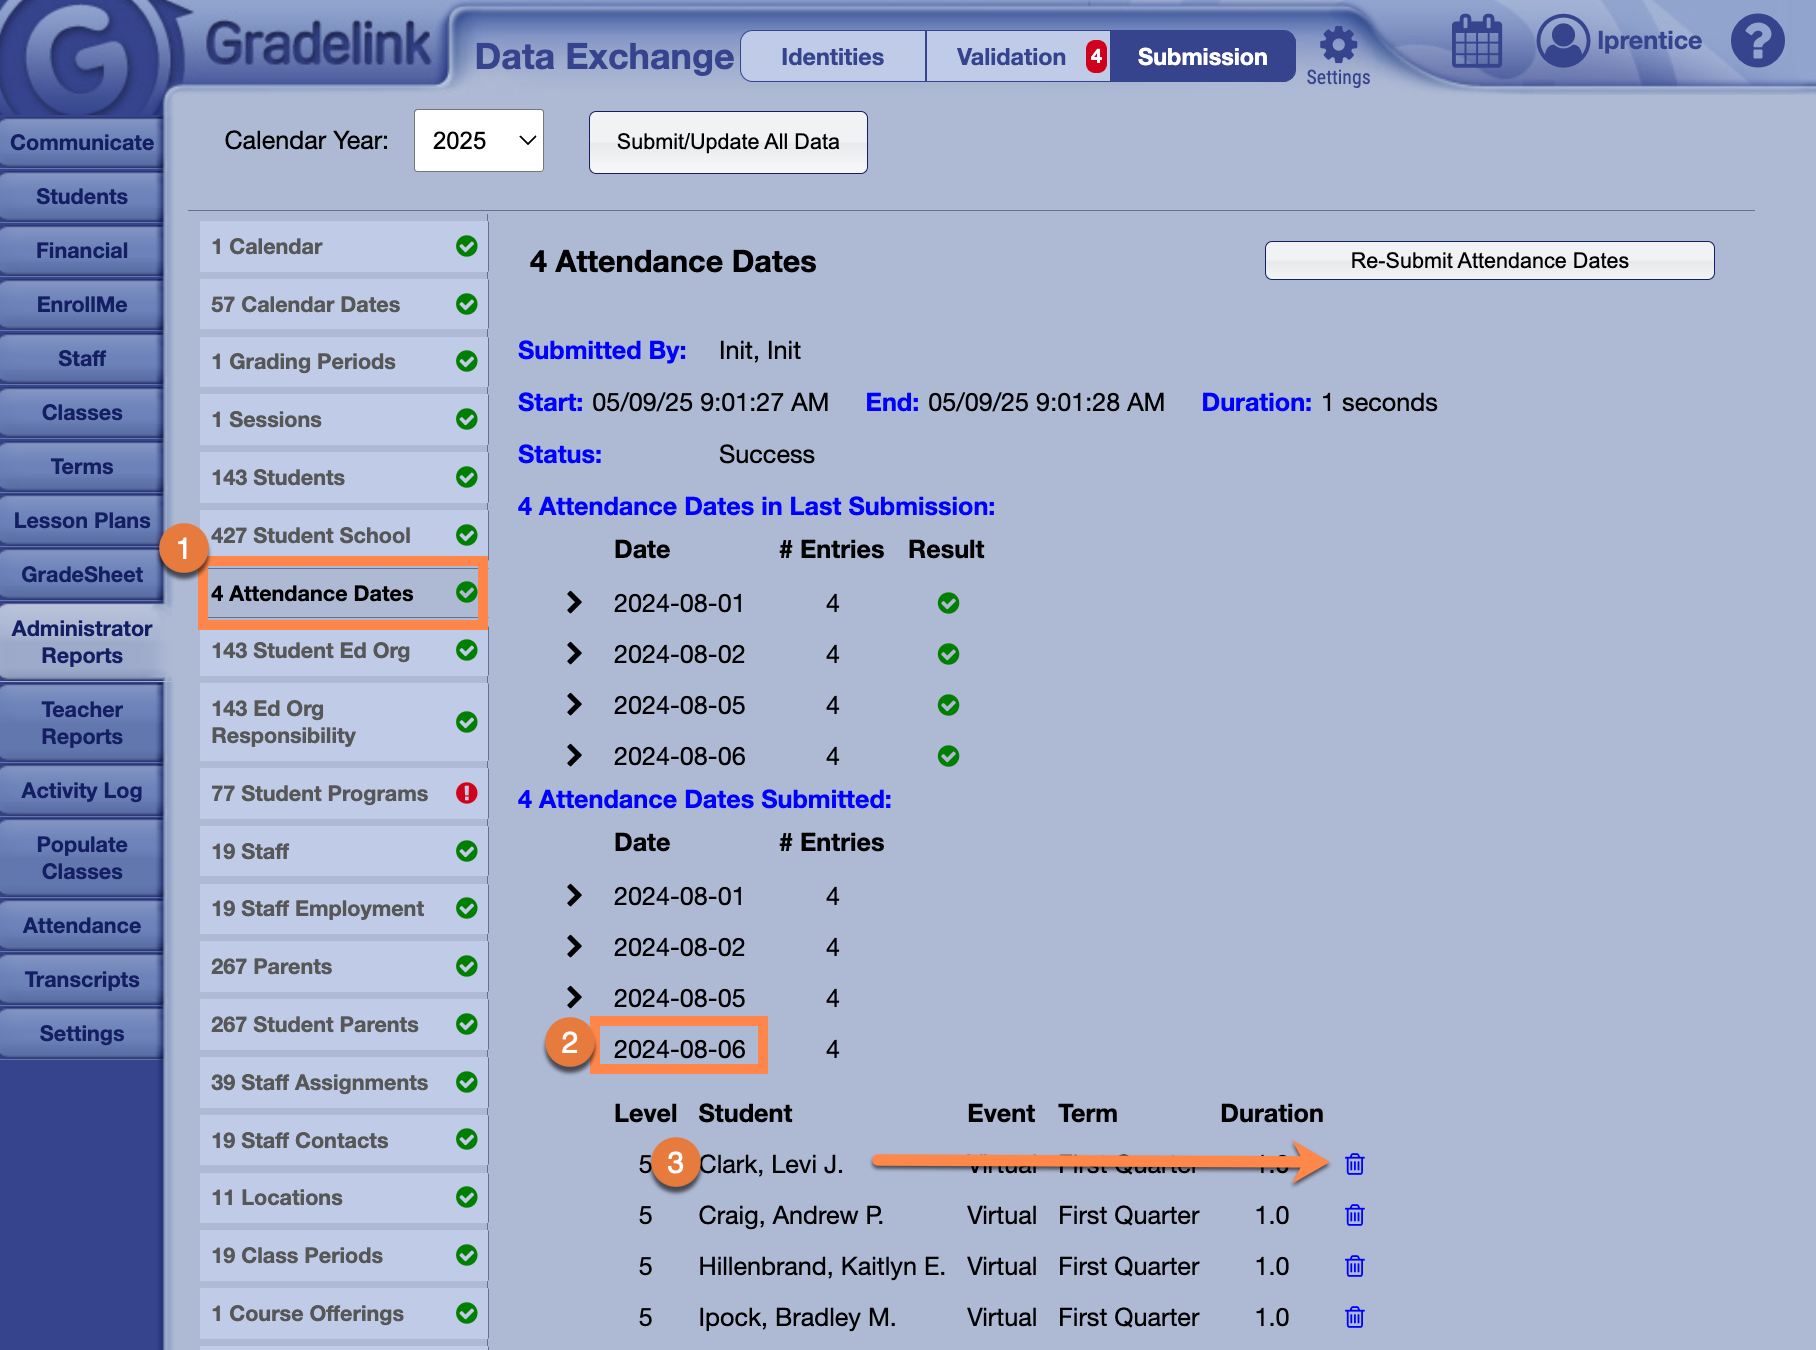Switch to the Validation tab
The width and height of the screenshot is (1816, 1350).
click(x=1018, y=57)
